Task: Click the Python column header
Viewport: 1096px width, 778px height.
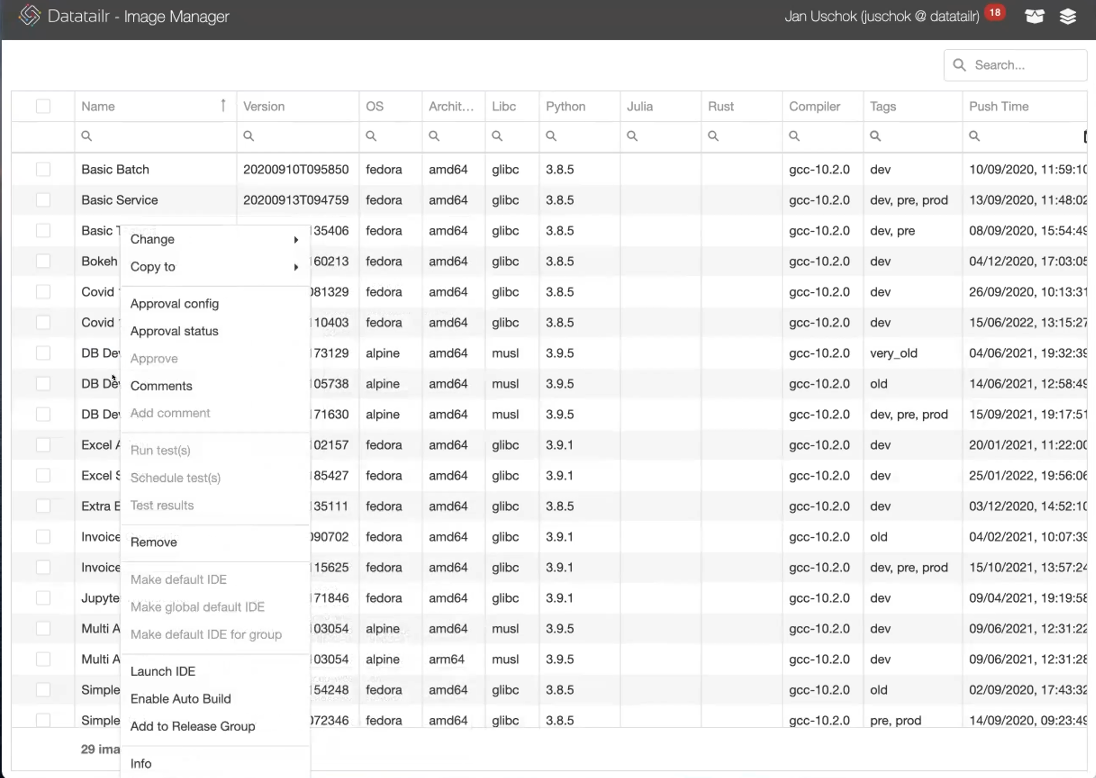Action: [x=579, y=106]
